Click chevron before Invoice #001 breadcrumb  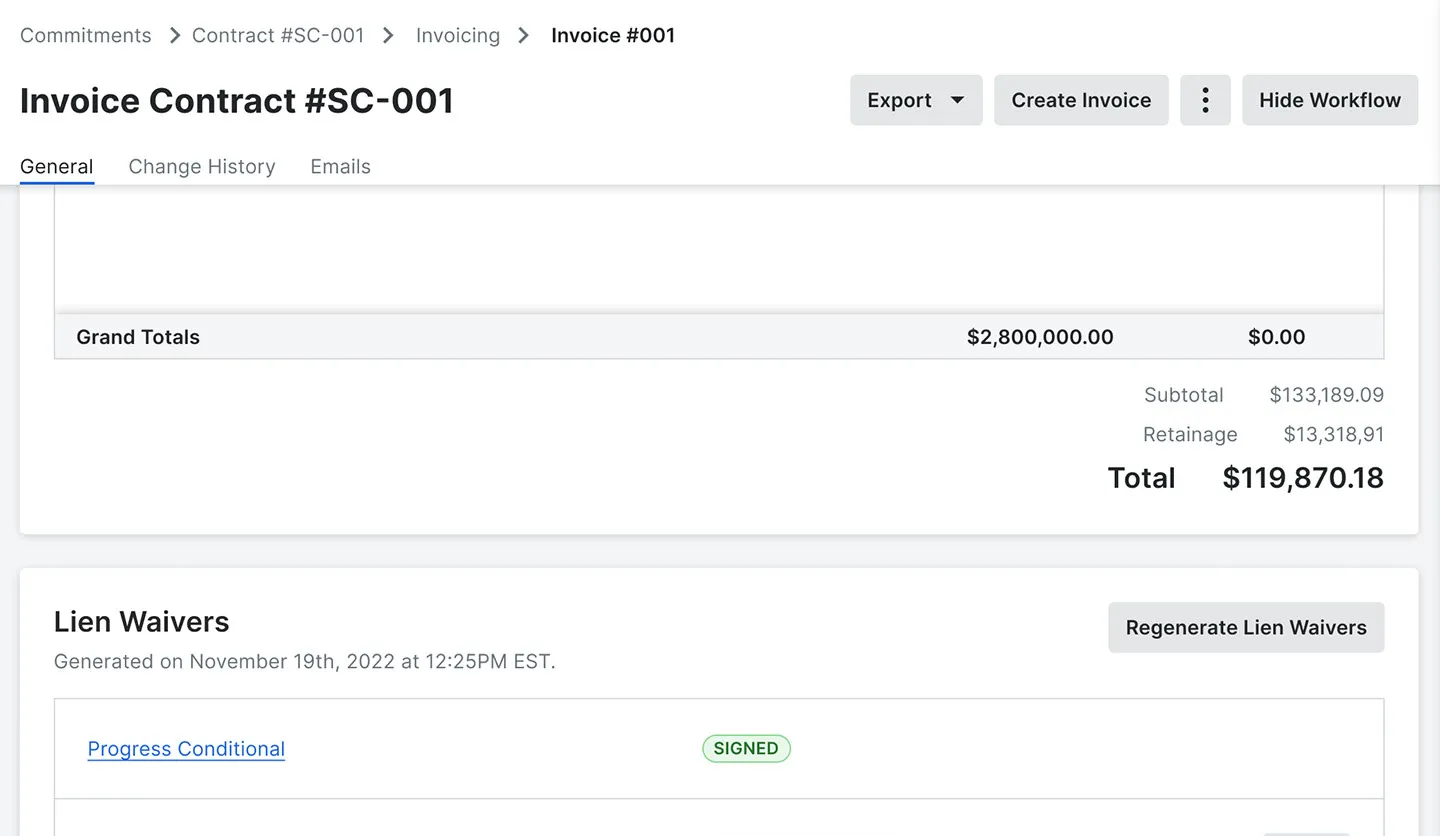pos(524,35)
